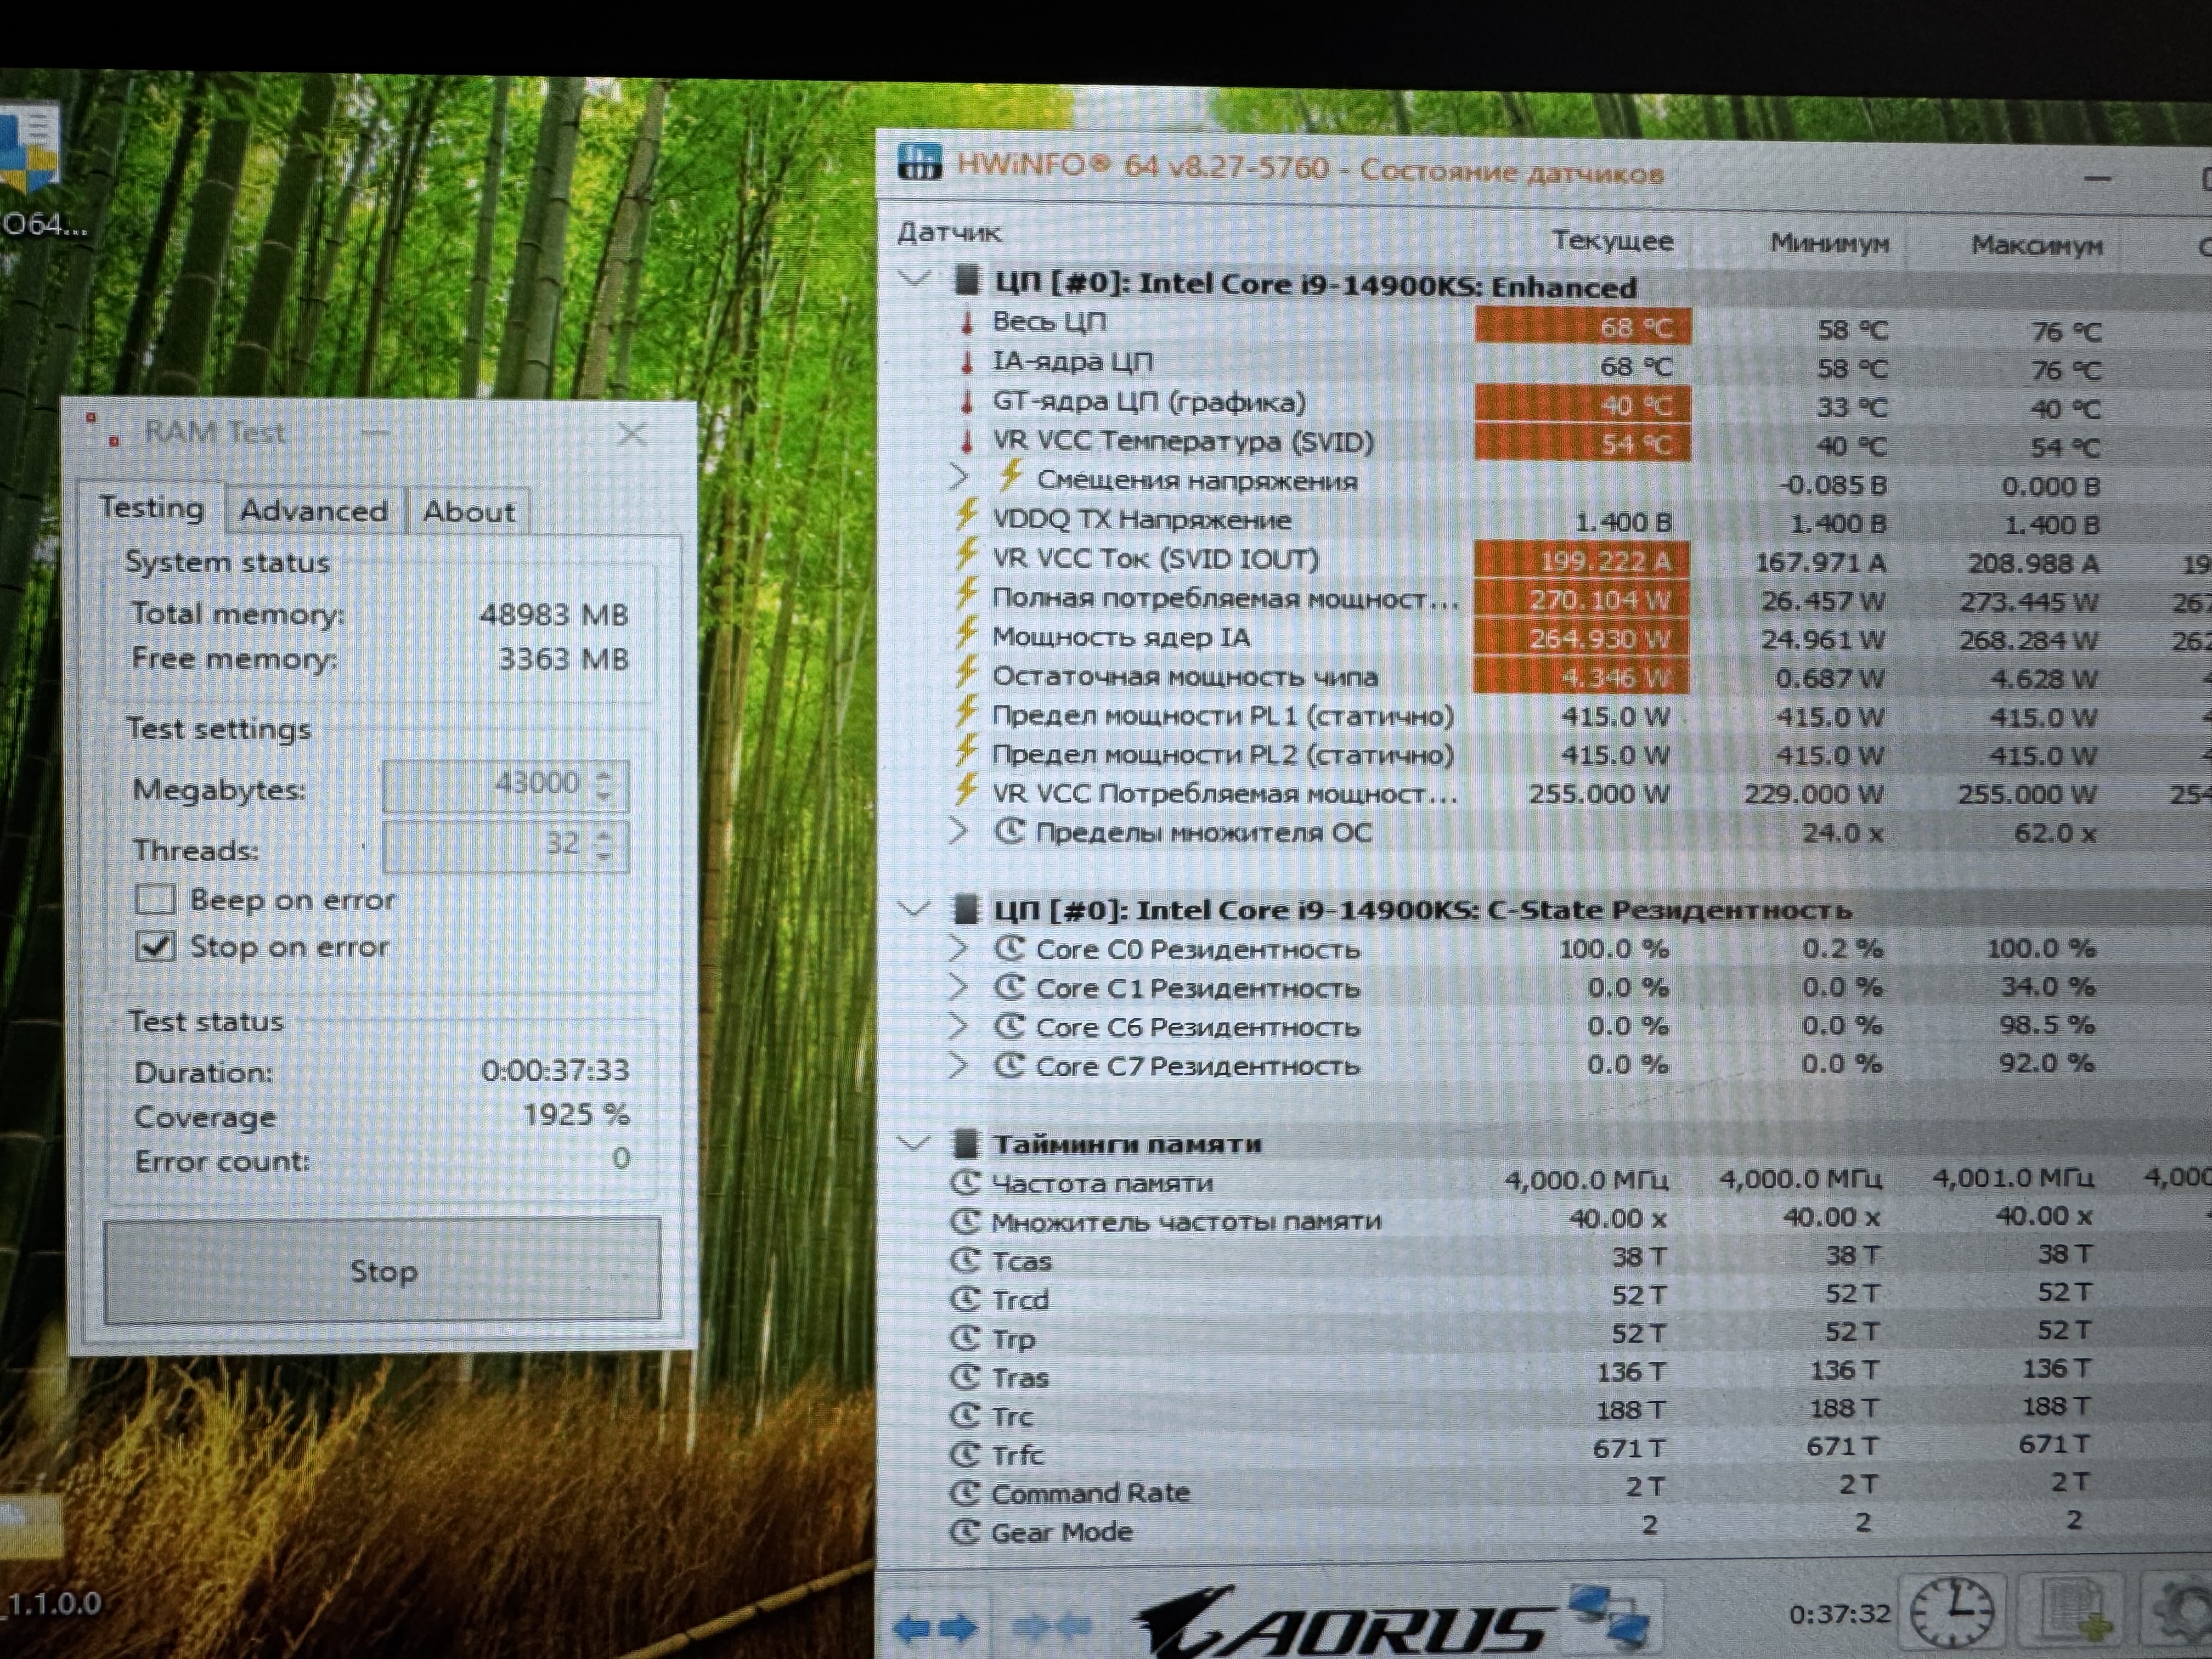The width and height of the screenshot is (2212, 1659).
Task: Click the expand columns arrows icon in HWiNFO
Action: 935,1628
